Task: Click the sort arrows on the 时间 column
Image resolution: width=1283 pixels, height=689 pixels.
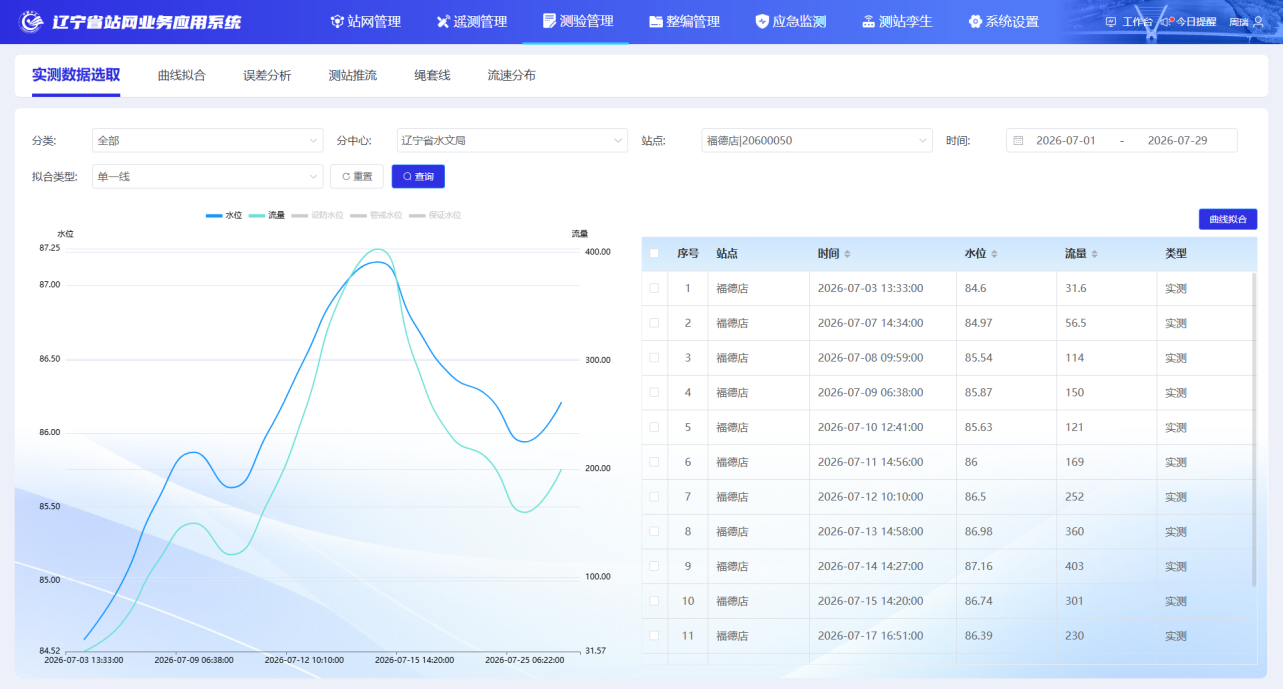Action: tap(848, 254)
